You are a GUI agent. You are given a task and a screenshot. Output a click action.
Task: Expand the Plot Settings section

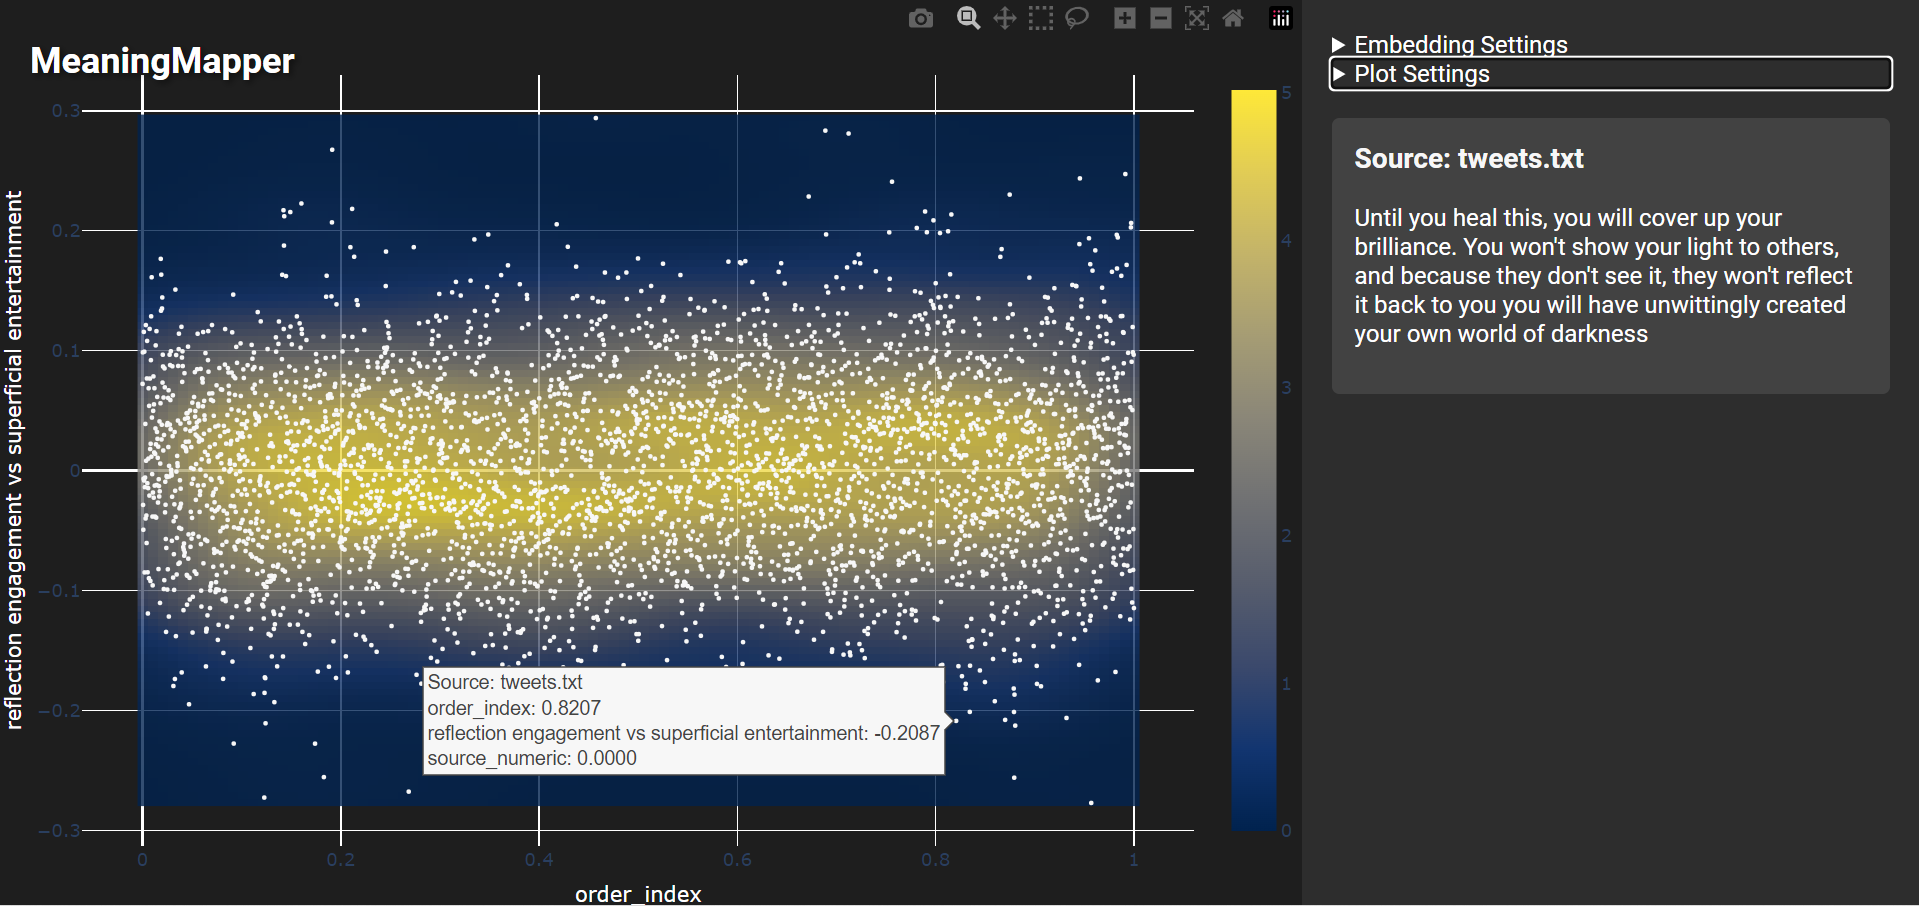(1610, 74)
